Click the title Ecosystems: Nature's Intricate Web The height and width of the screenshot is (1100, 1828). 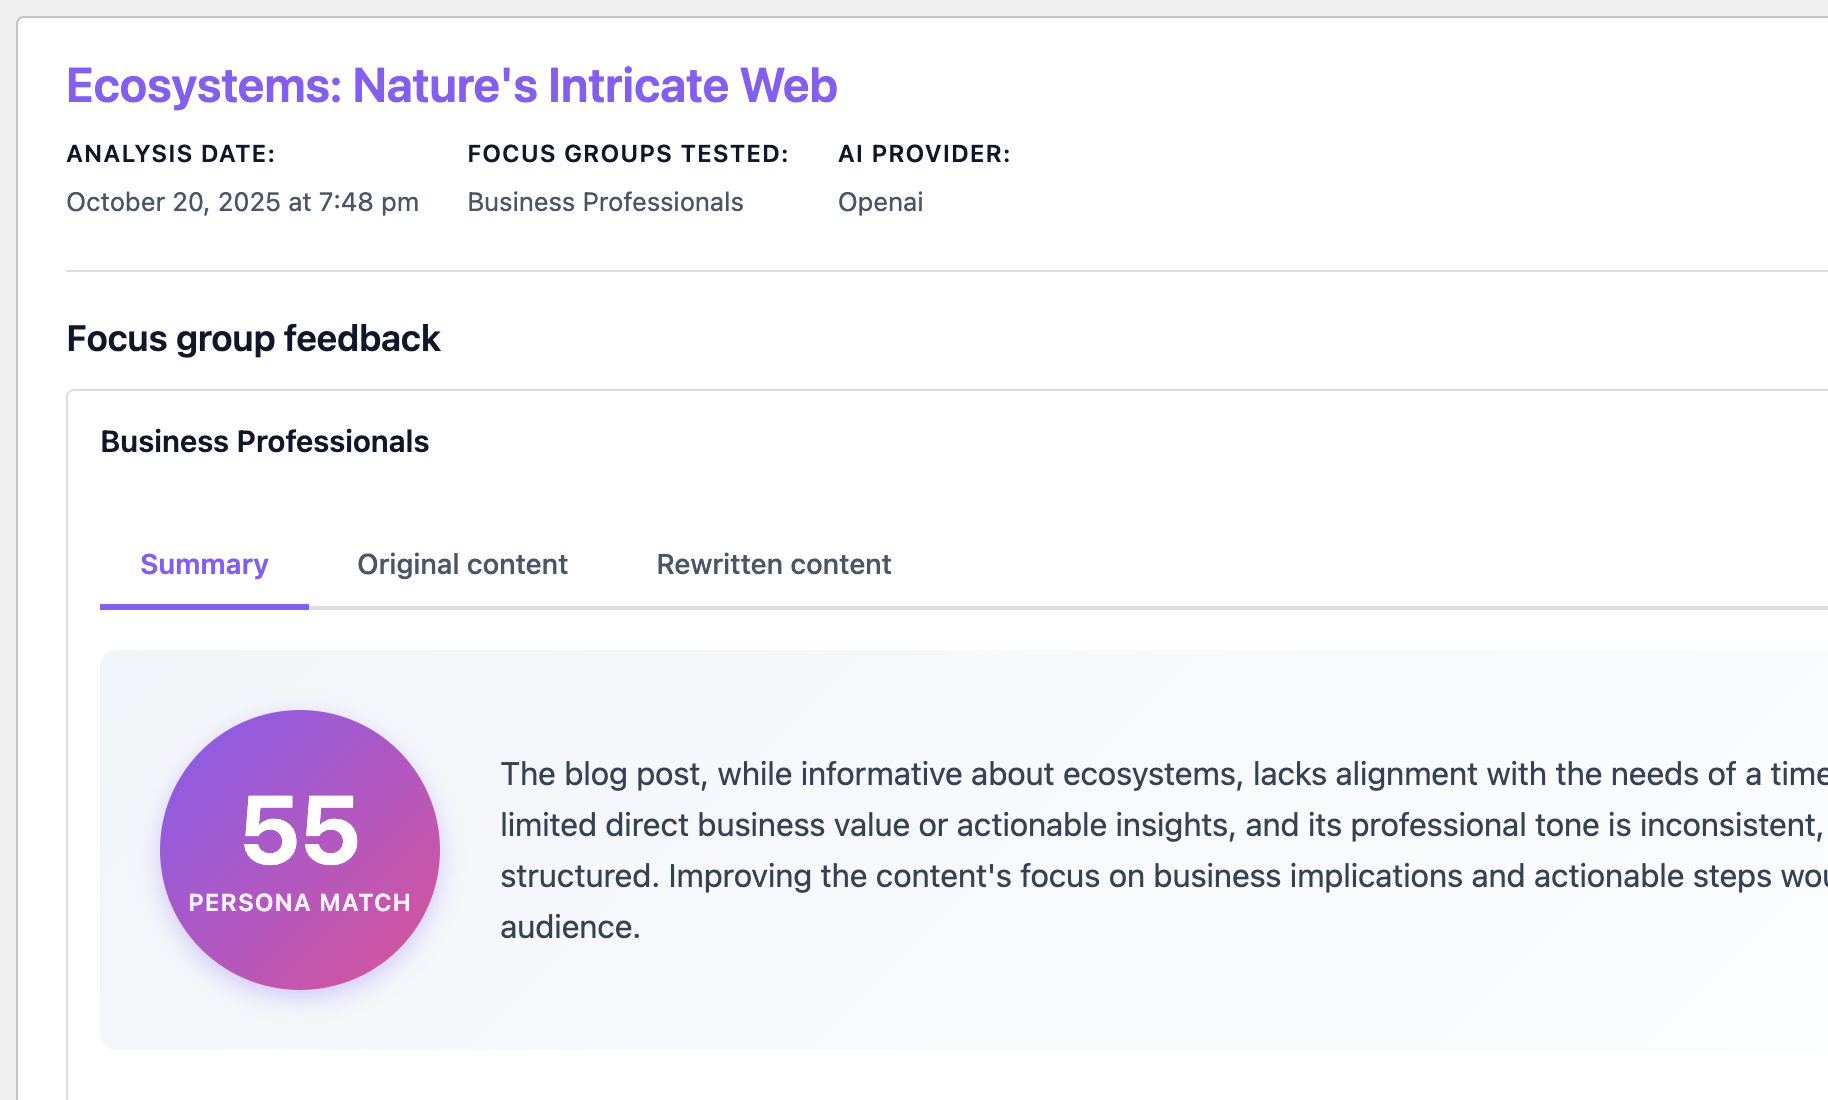pos(452,86)
